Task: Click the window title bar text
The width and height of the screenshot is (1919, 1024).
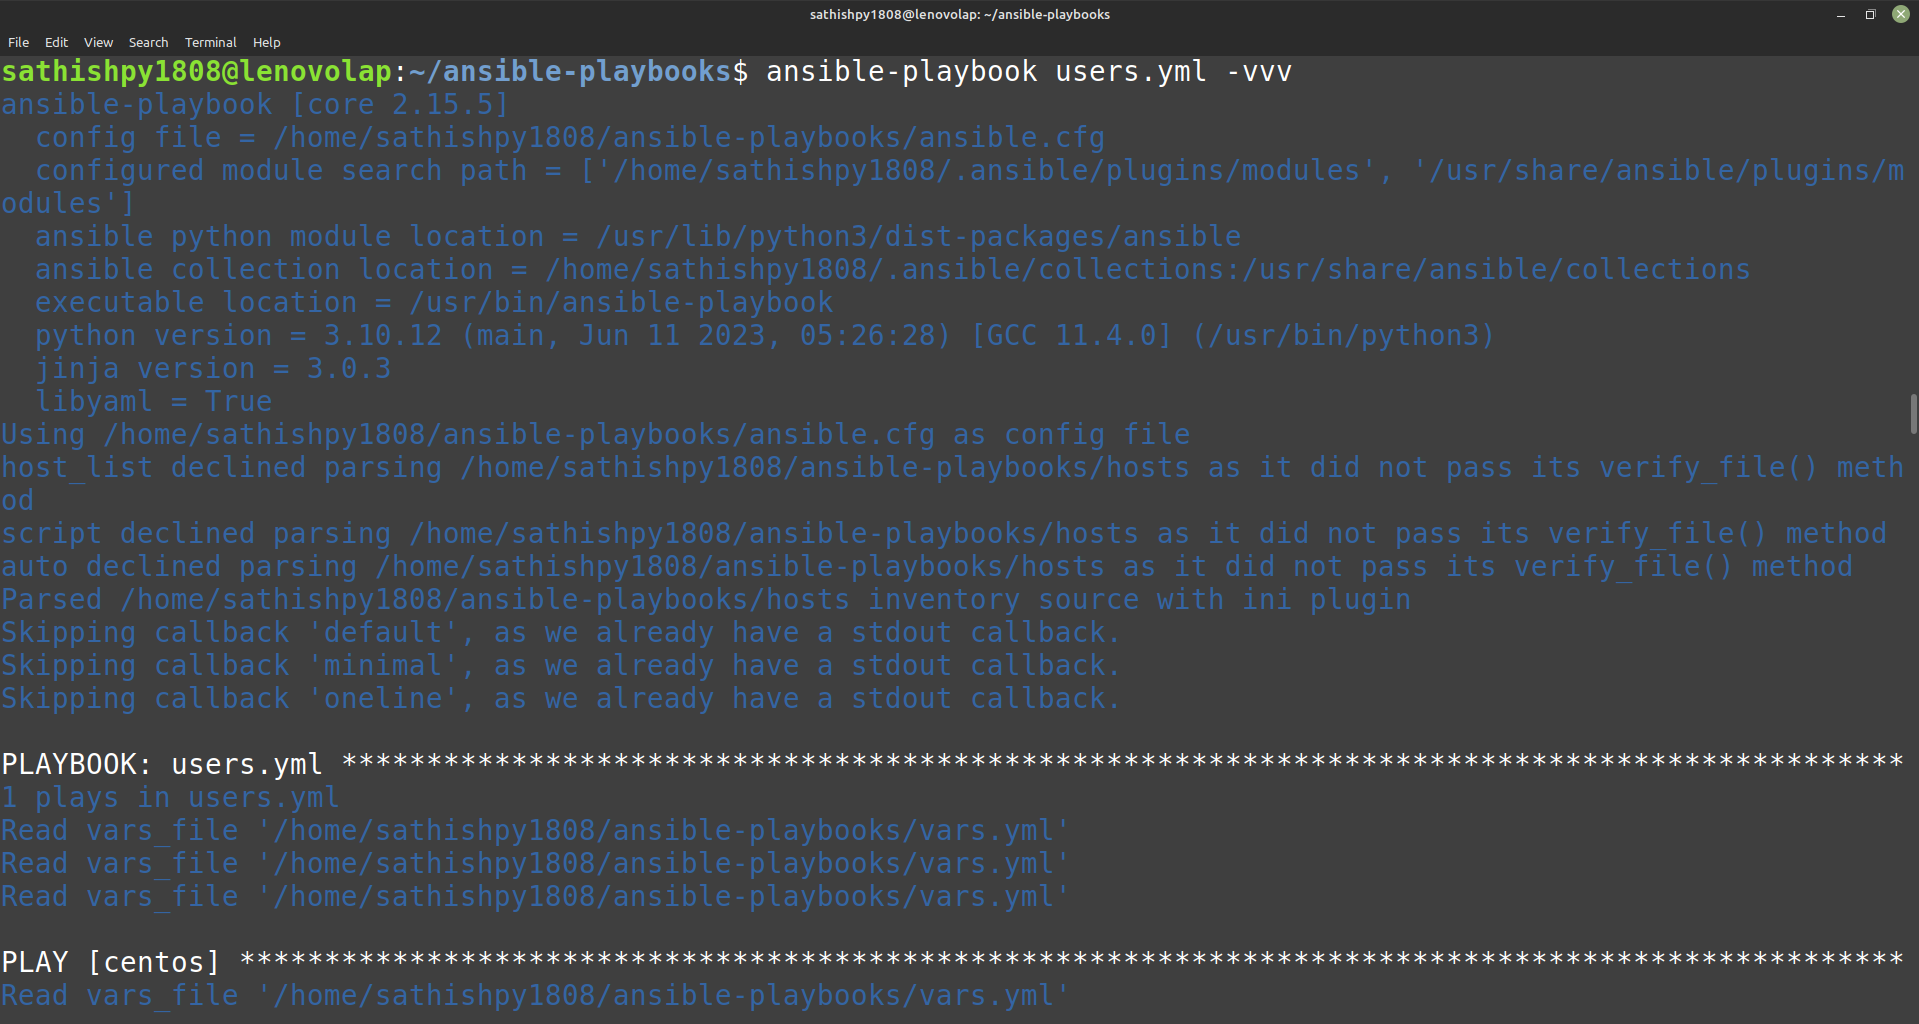Action: coord(959,15)
